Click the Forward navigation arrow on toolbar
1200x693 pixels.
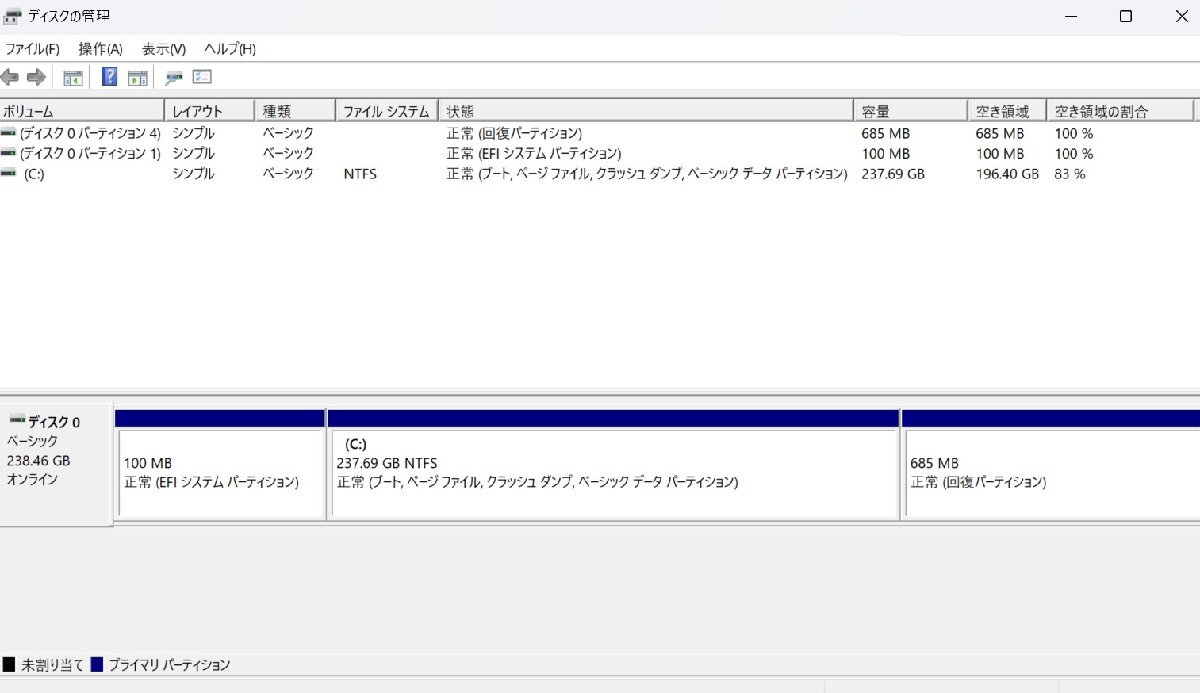(36, 77)
